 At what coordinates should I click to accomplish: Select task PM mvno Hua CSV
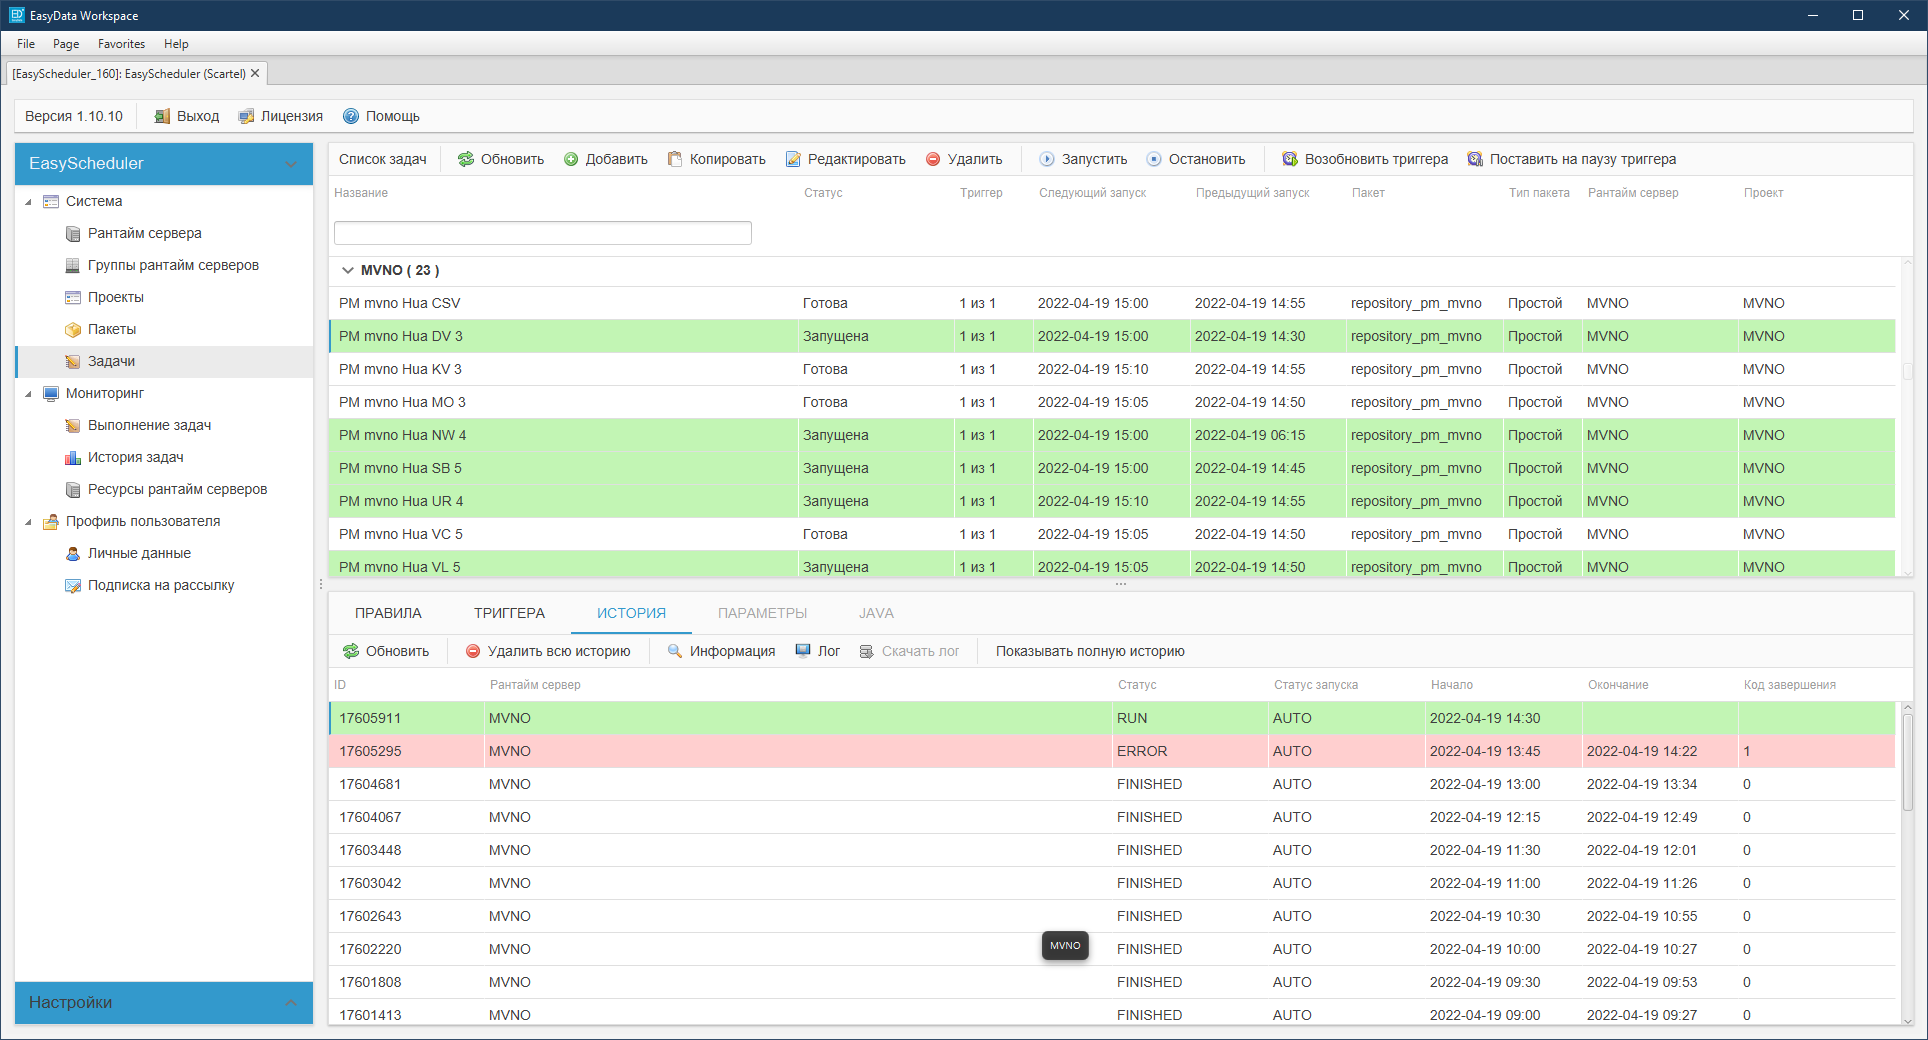tap(1112, 303)
